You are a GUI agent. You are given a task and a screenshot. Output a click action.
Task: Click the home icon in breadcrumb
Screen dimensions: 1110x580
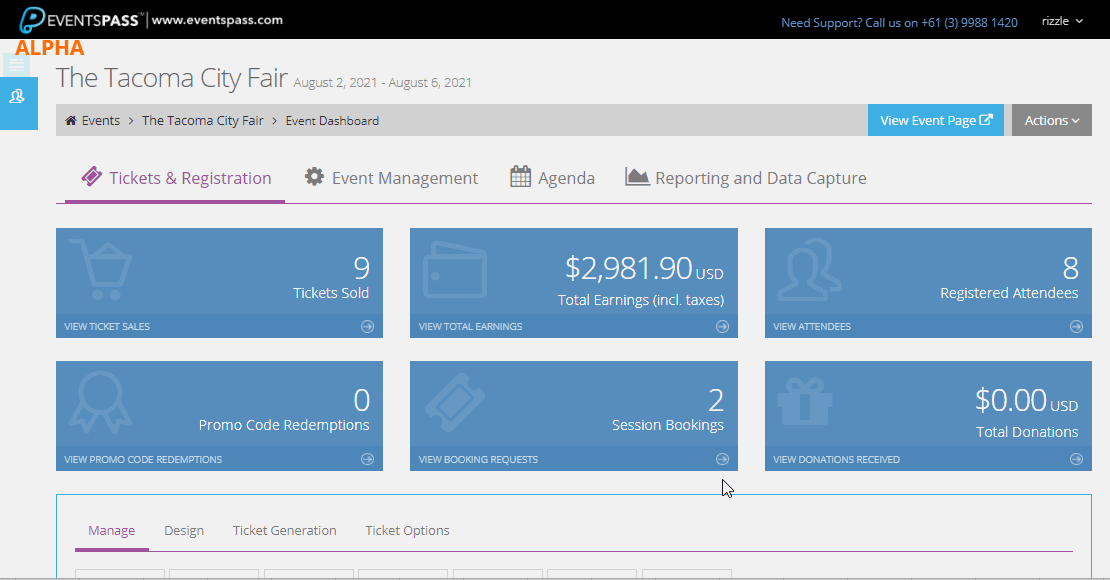(71, 120)
